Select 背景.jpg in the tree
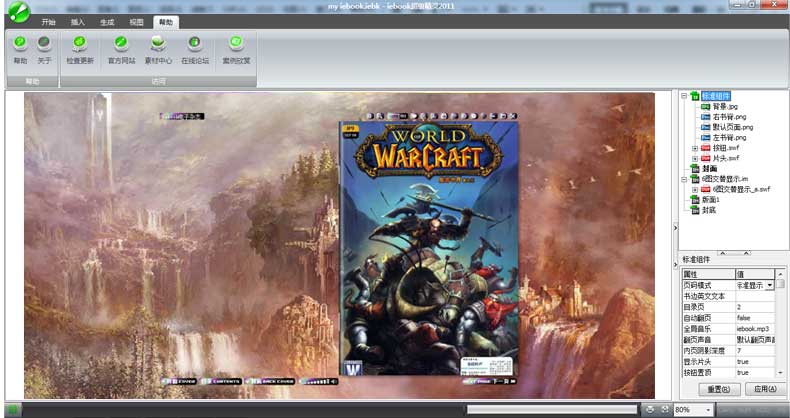Image resolution: width=790 pixels, height=418 pixels. pyautogui.click(x=725, y=107)
